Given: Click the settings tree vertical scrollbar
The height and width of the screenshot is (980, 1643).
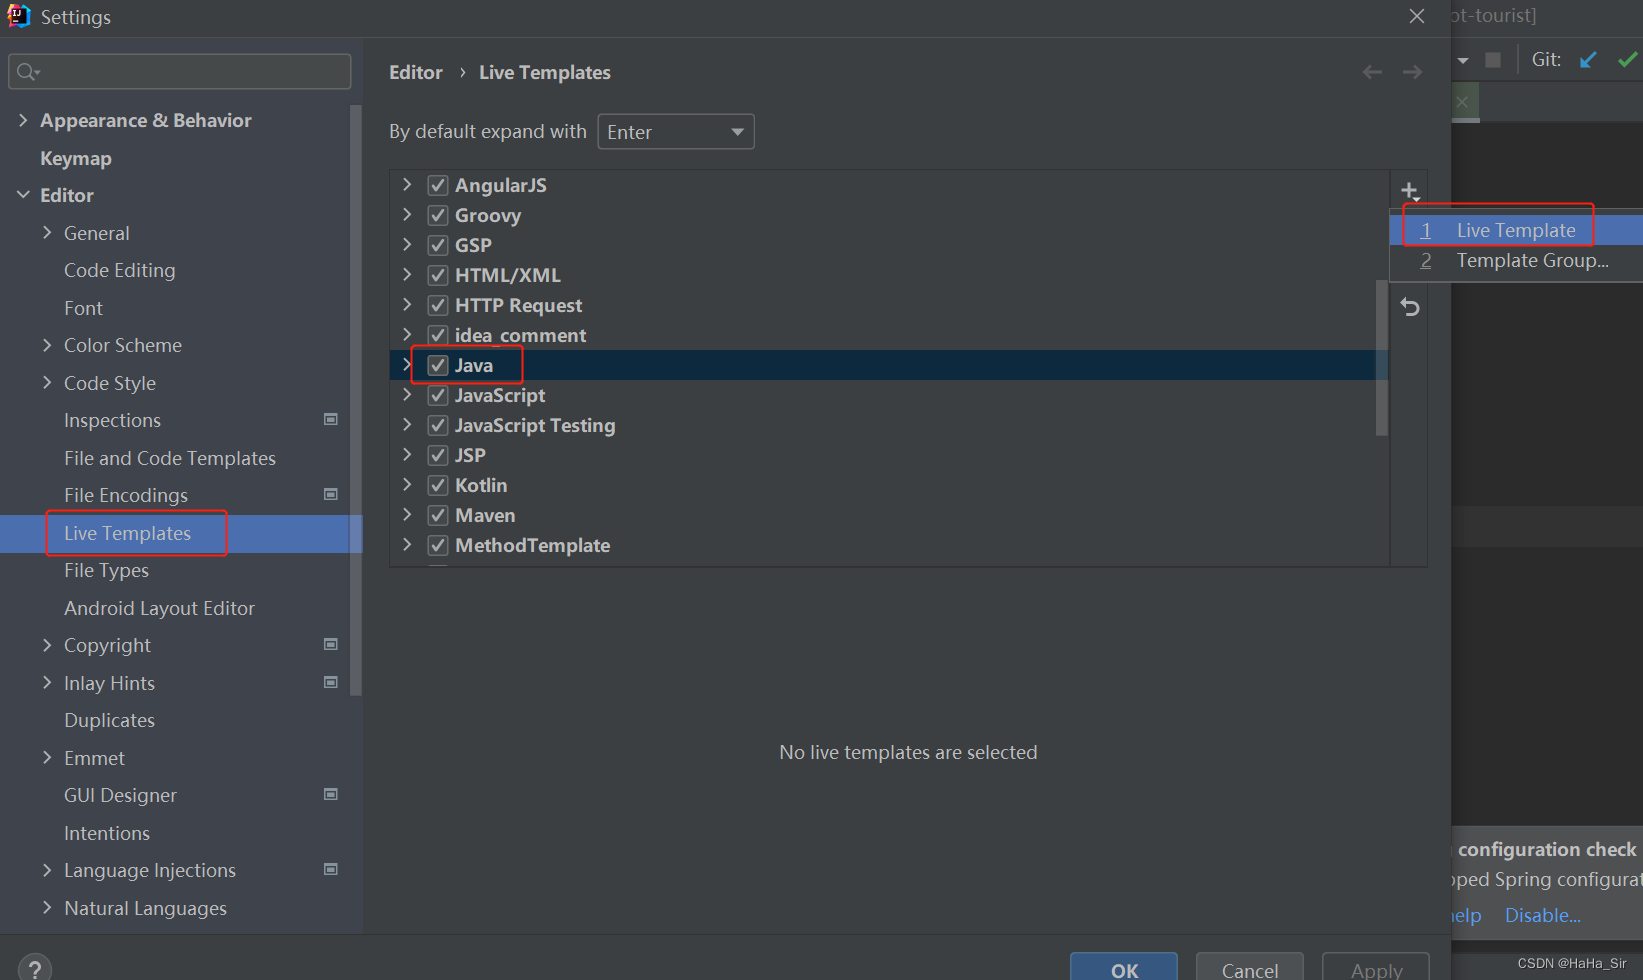Looking at the screenshot, I should 356,400.
